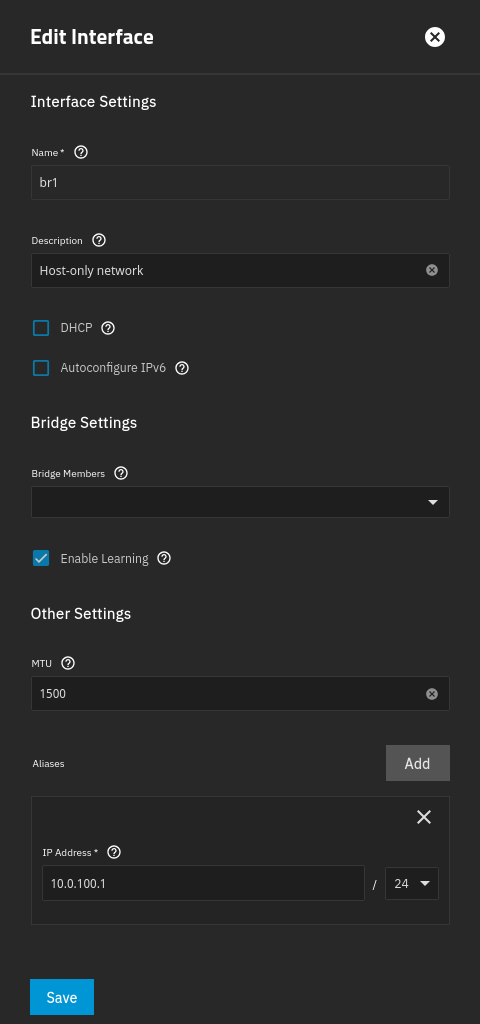Open IP Address help icon

click(114, 852)
